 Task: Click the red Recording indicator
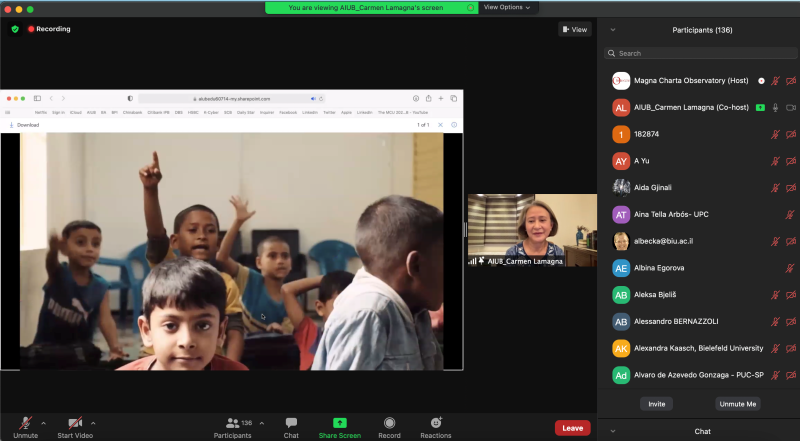[49, 29]
